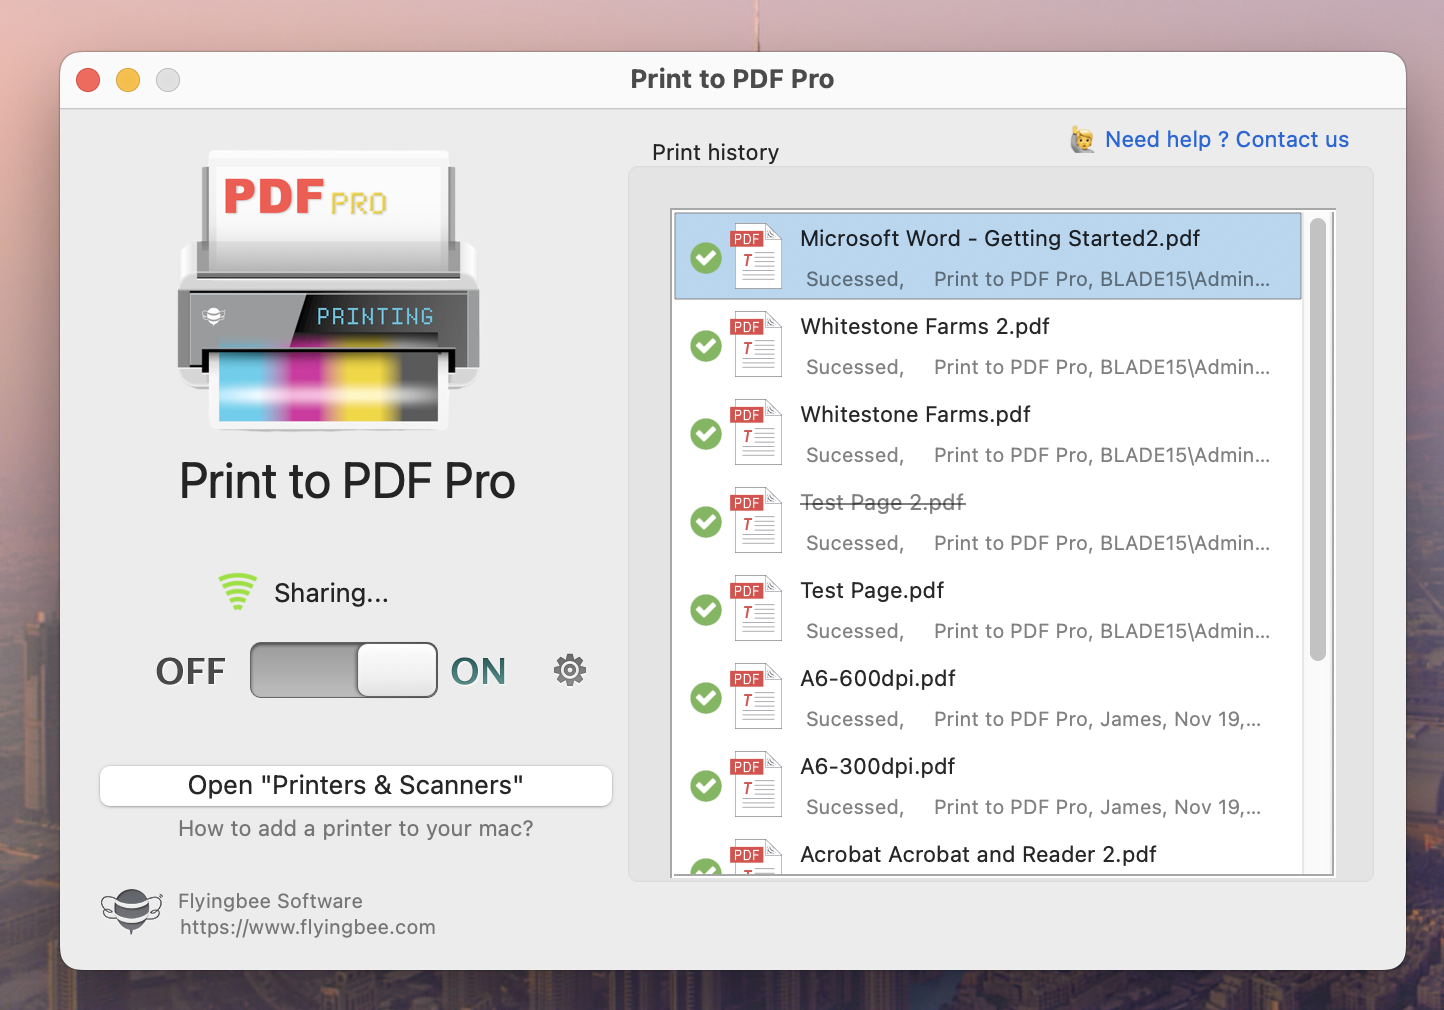The image size is (1444, 1010).
Task: Click PDF file icon for Whitestone Farms 2.pdf
Action: click(756, 344)
